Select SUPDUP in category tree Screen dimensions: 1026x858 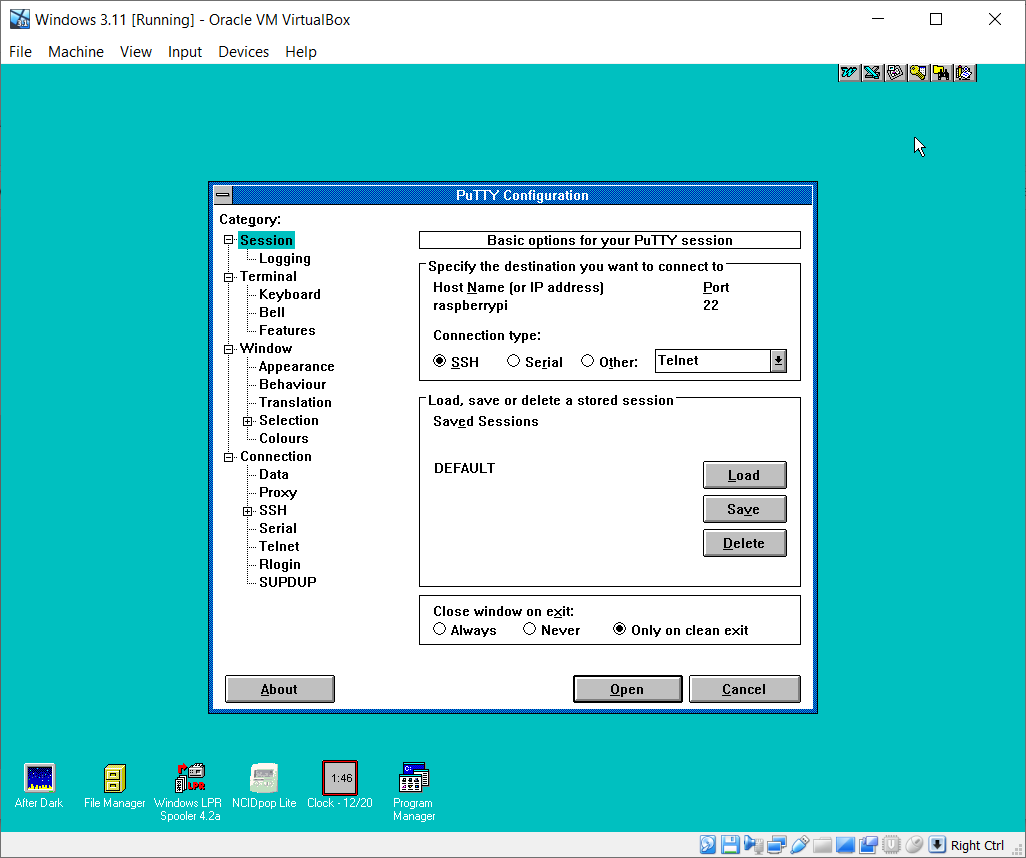click(x=287, y=582)
